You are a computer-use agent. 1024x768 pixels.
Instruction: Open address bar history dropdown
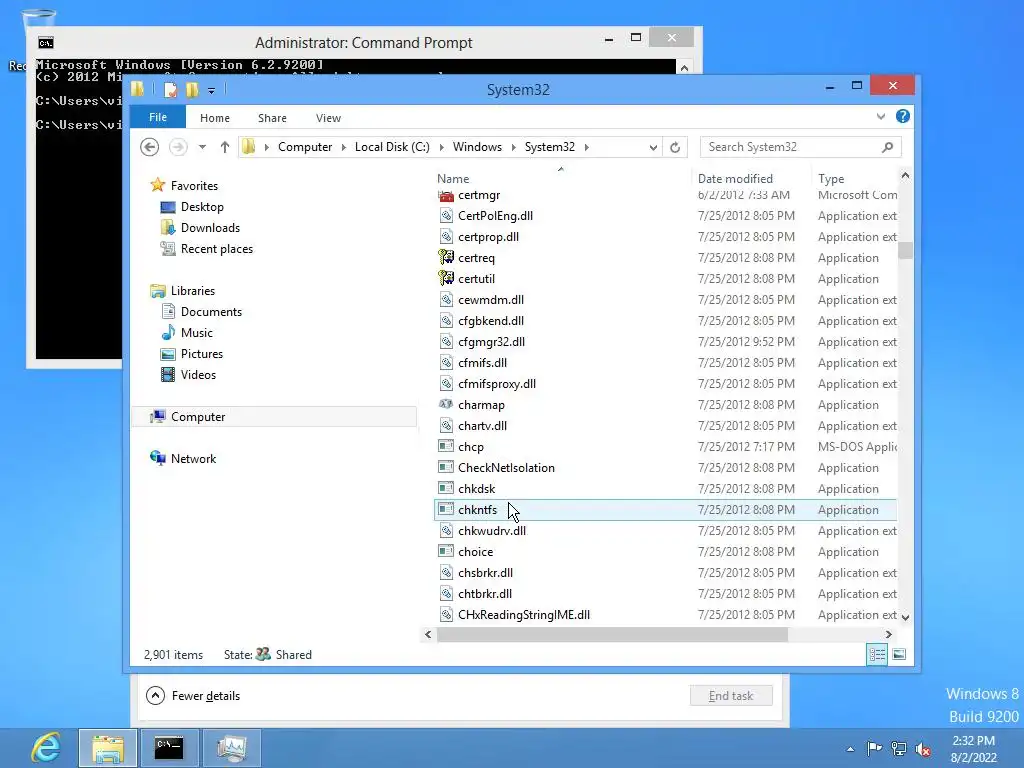[653, 148]
